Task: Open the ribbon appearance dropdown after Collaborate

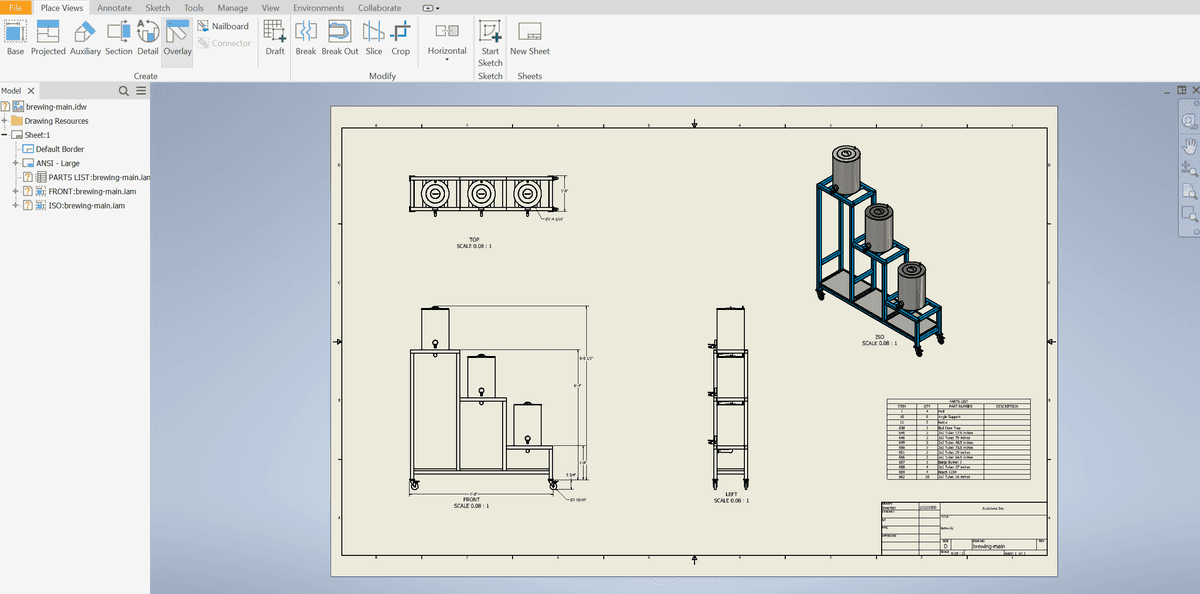Action: (x=430, y=8)
